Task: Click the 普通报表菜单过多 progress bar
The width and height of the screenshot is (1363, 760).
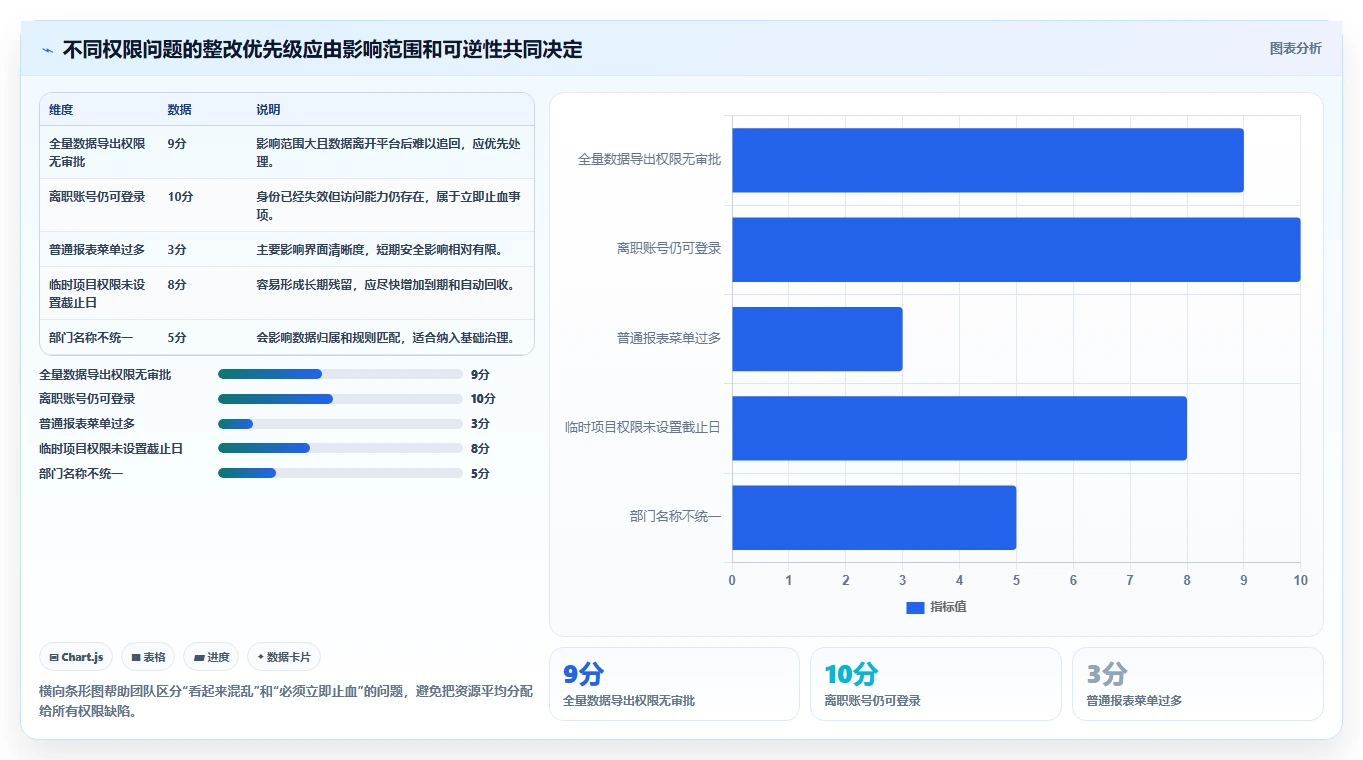Action: click(340, 424)
